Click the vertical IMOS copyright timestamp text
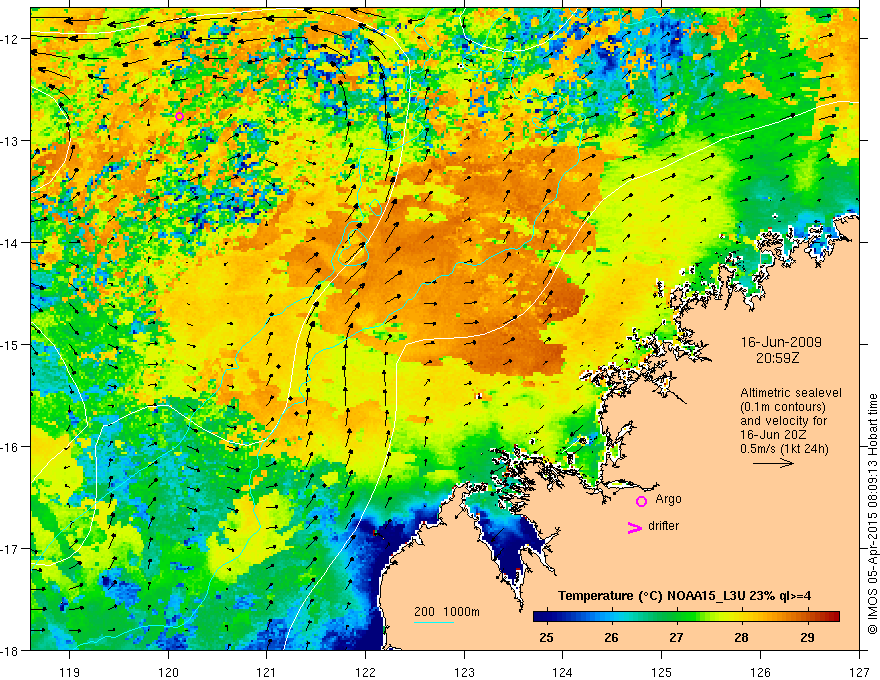Image resolution: width=880 pixels, height=680 pixels. coord(872,514)
